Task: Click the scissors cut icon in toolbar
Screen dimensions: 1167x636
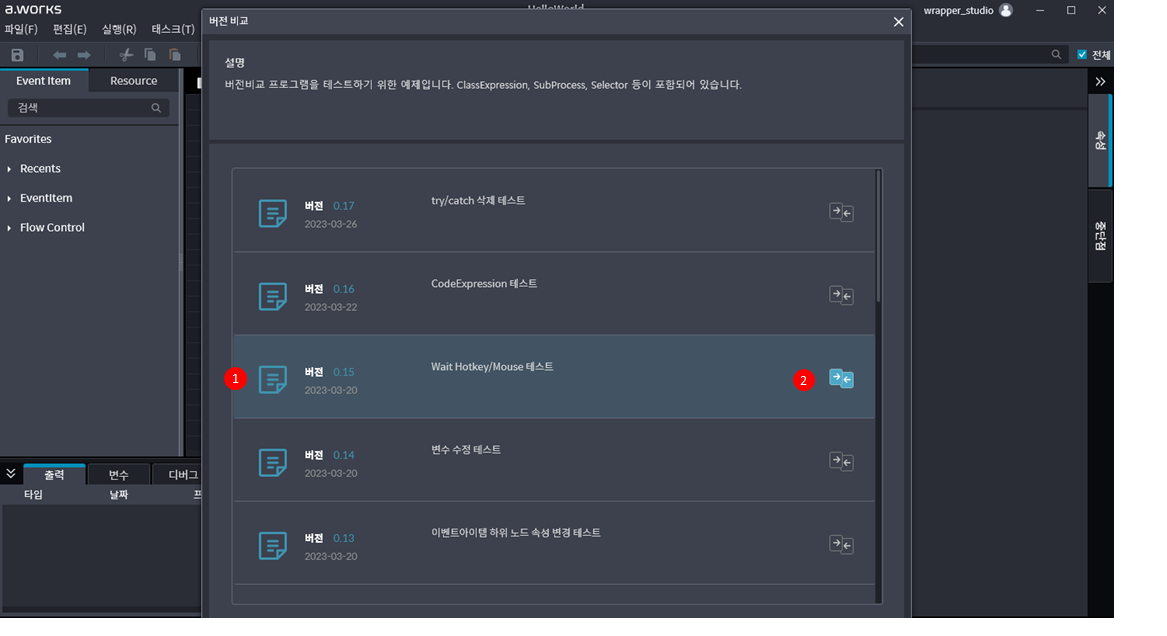Action: click(126, 55)
